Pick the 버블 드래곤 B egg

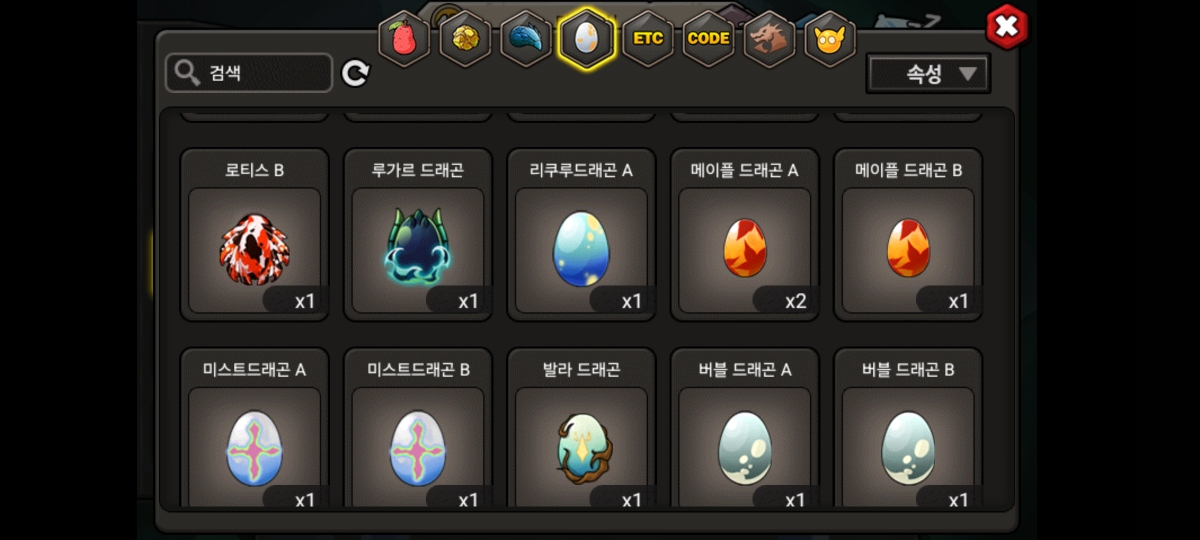click(908, 428)
